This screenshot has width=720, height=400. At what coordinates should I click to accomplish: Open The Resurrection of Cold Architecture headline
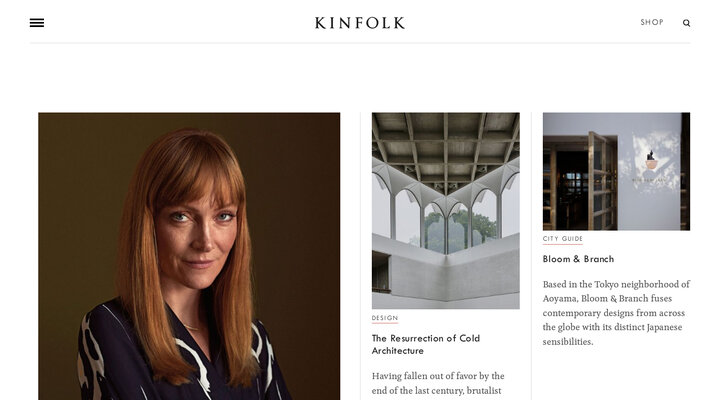coord(426,344)
